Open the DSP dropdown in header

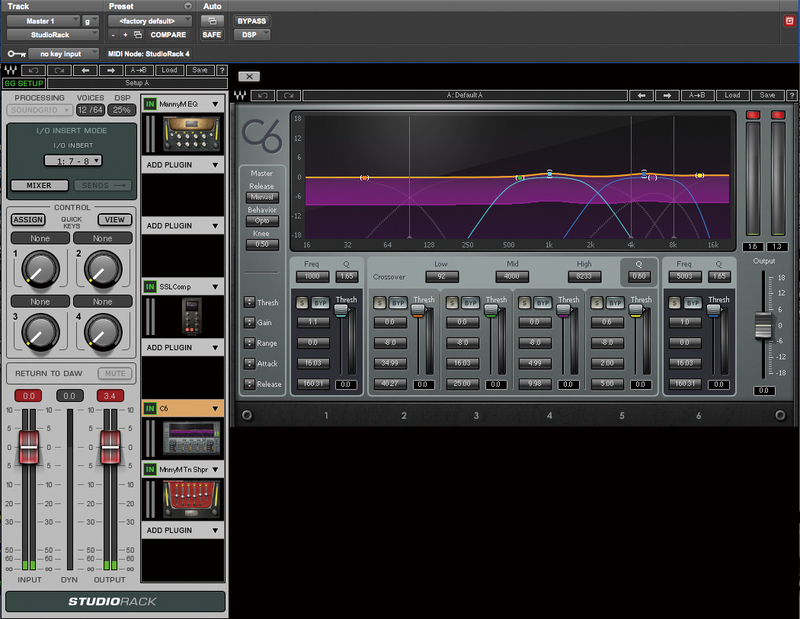pyautogui.click(x=252, y=35)
